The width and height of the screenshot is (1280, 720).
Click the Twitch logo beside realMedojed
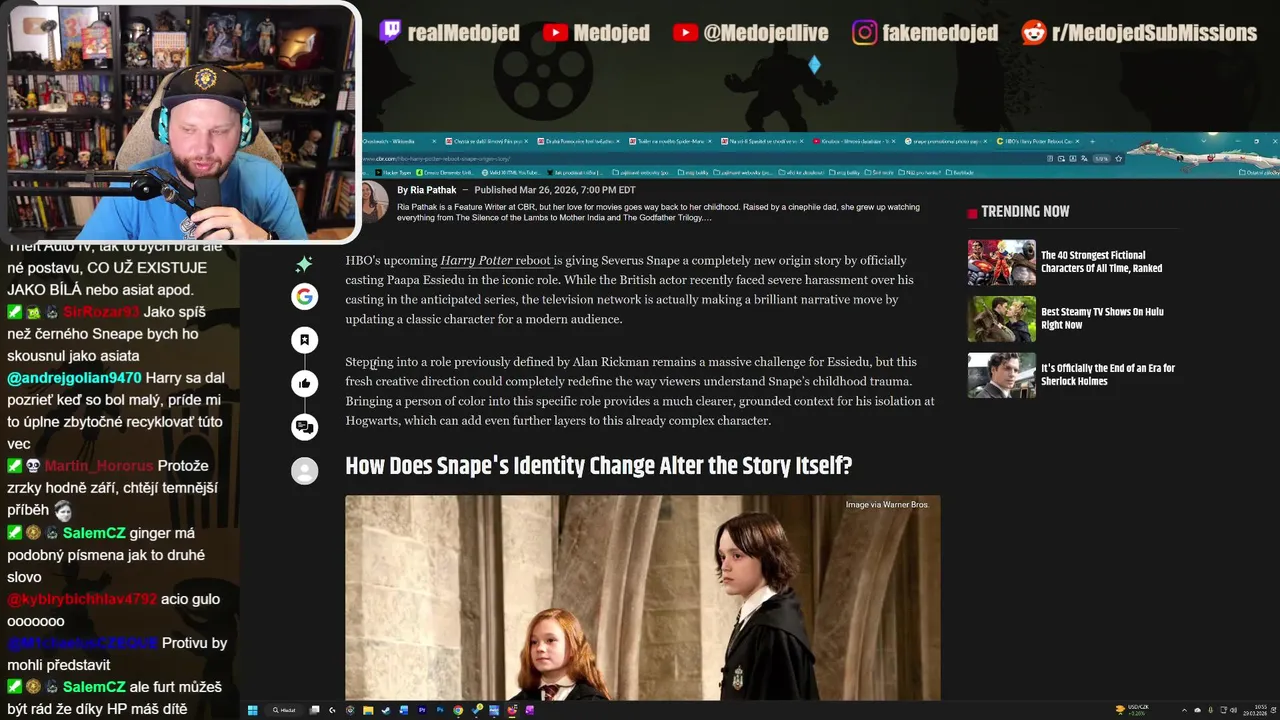[390, 32]
